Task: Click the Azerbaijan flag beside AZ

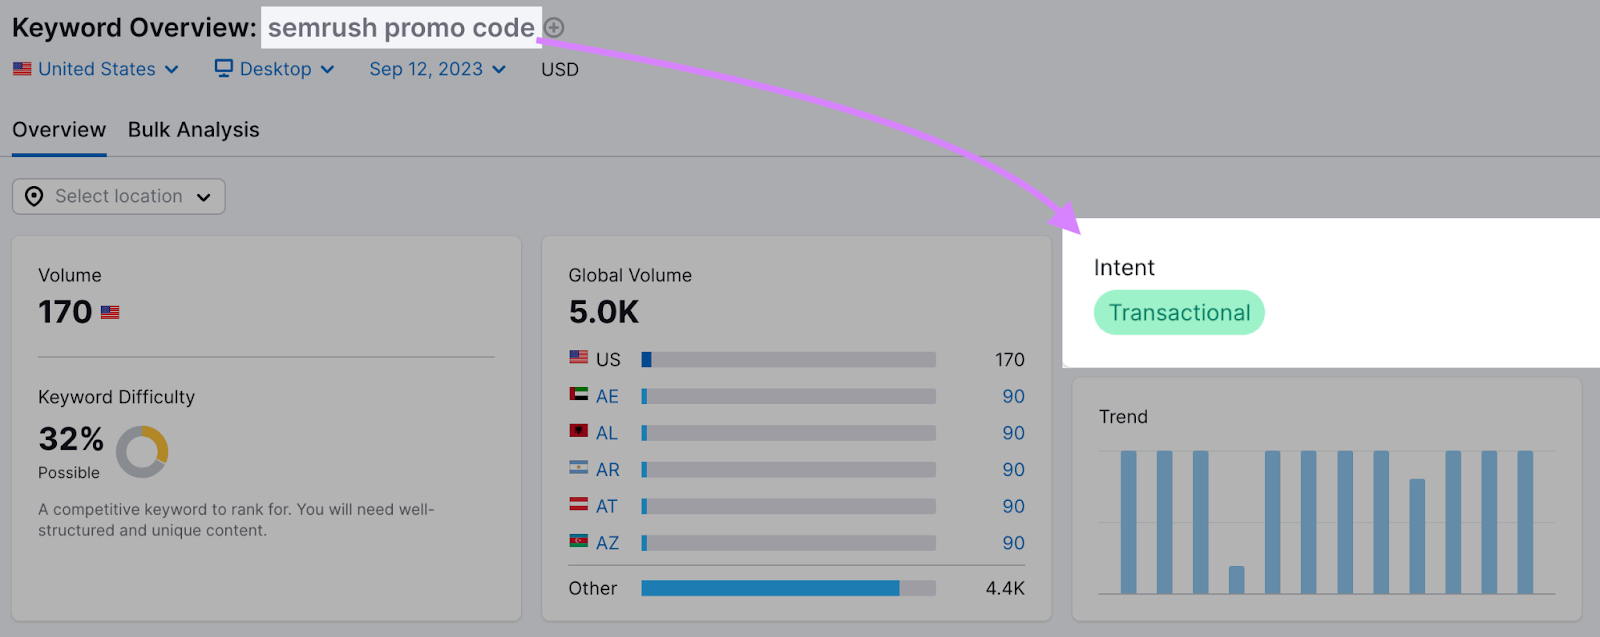Action: click(x=579, y=541)
